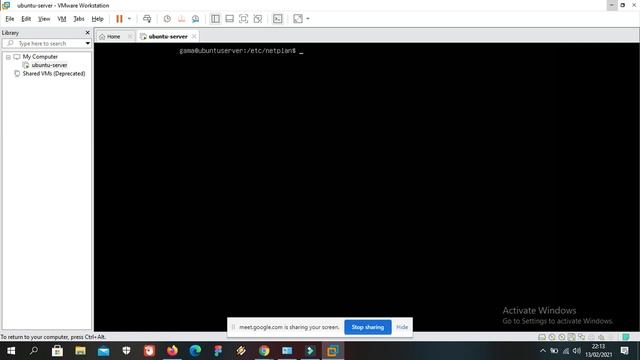This screenshot has height=360, width=640.
Task: Focus the library search field
Action: [43, 43]
